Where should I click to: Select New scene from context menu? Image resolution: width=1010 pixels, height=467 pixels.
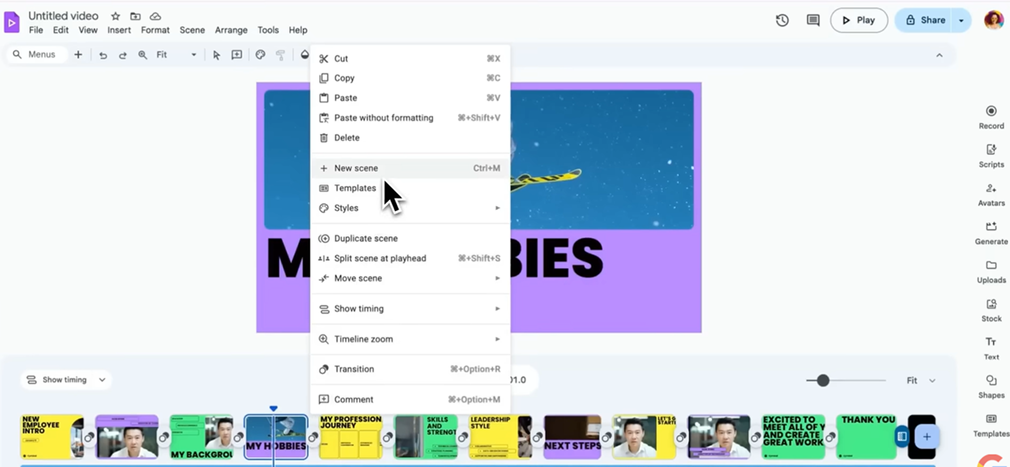point(410,168)
